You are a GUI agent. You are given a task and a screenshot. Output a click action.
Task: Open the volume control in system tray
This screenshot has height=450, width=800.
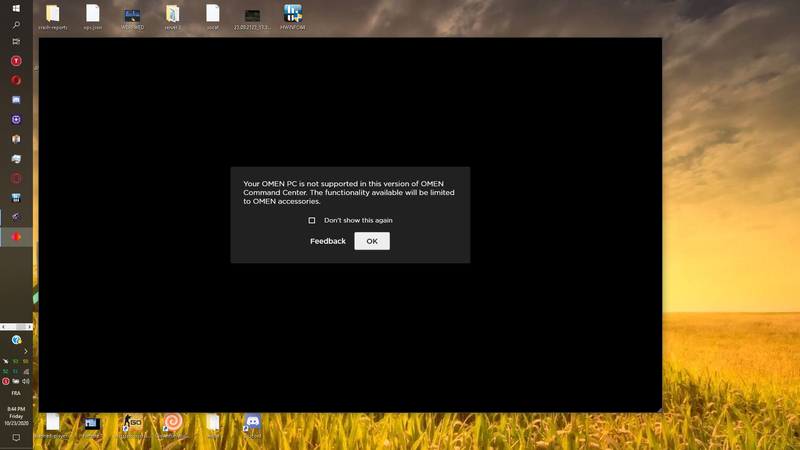pos(26,381)
